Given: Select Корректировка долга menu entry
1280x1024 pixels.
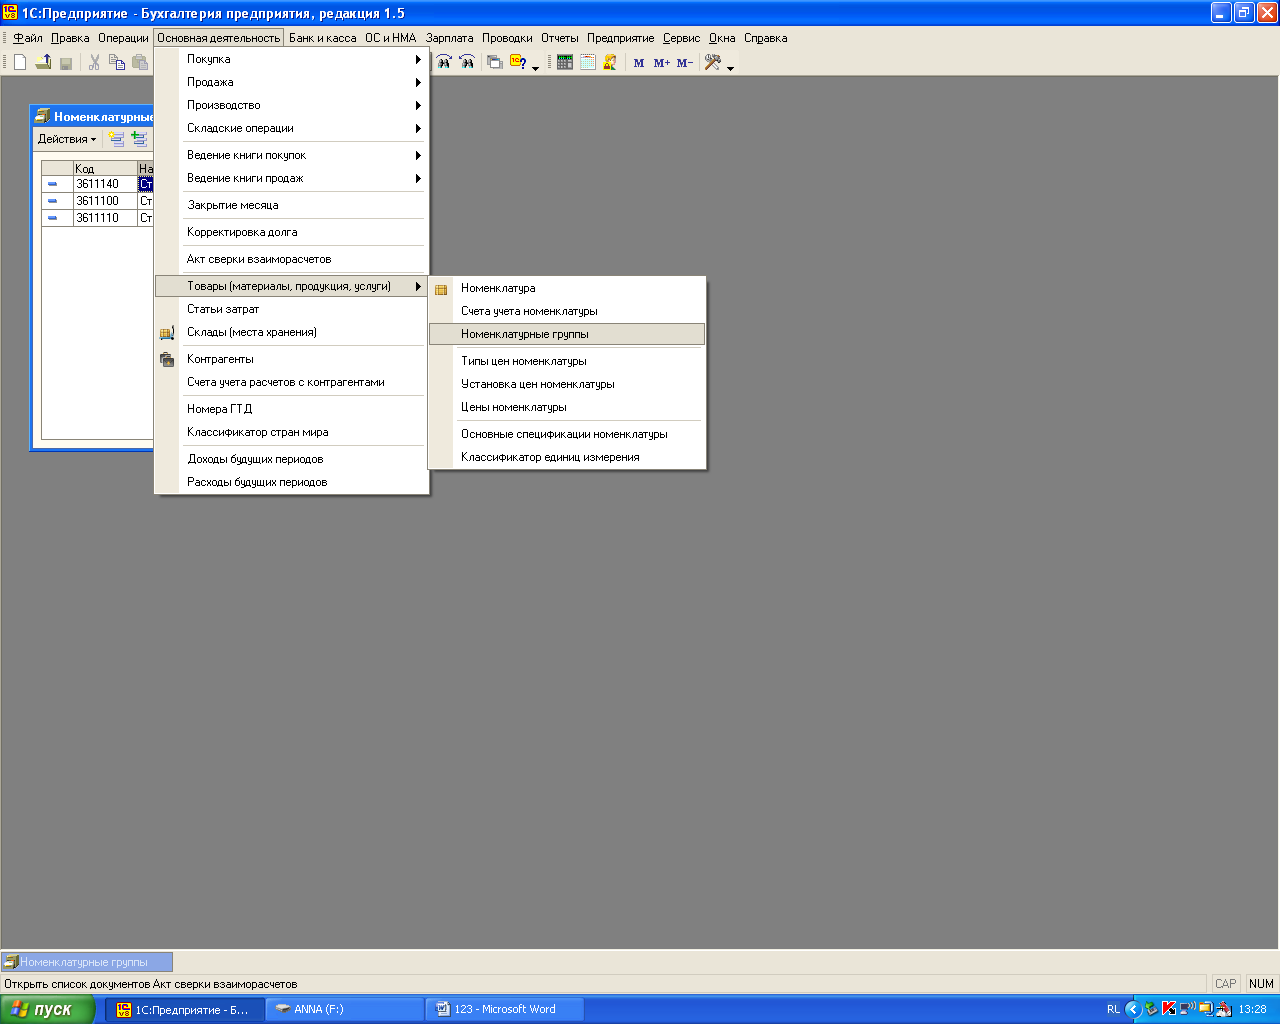Looking at the screenshot, I should click(292, 232).
